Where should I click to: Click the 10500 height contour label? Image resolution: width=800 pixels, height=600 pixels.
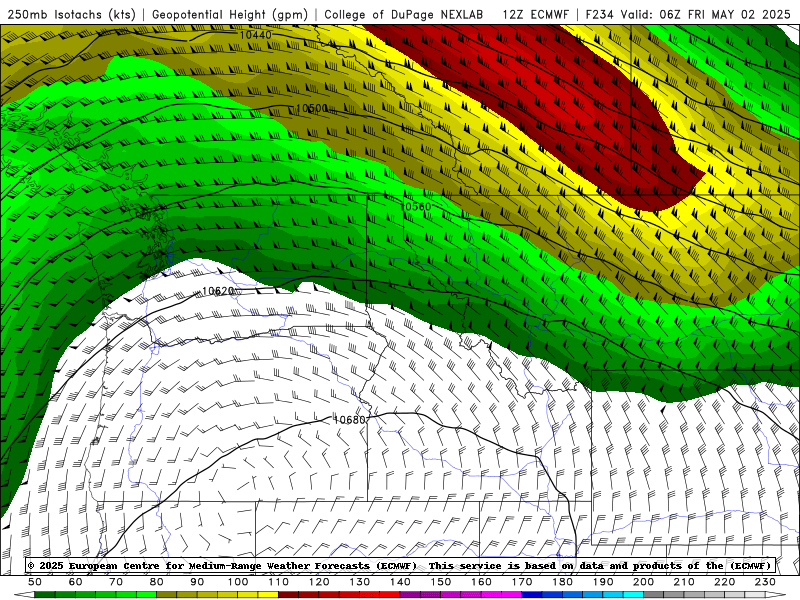point(312,108)
